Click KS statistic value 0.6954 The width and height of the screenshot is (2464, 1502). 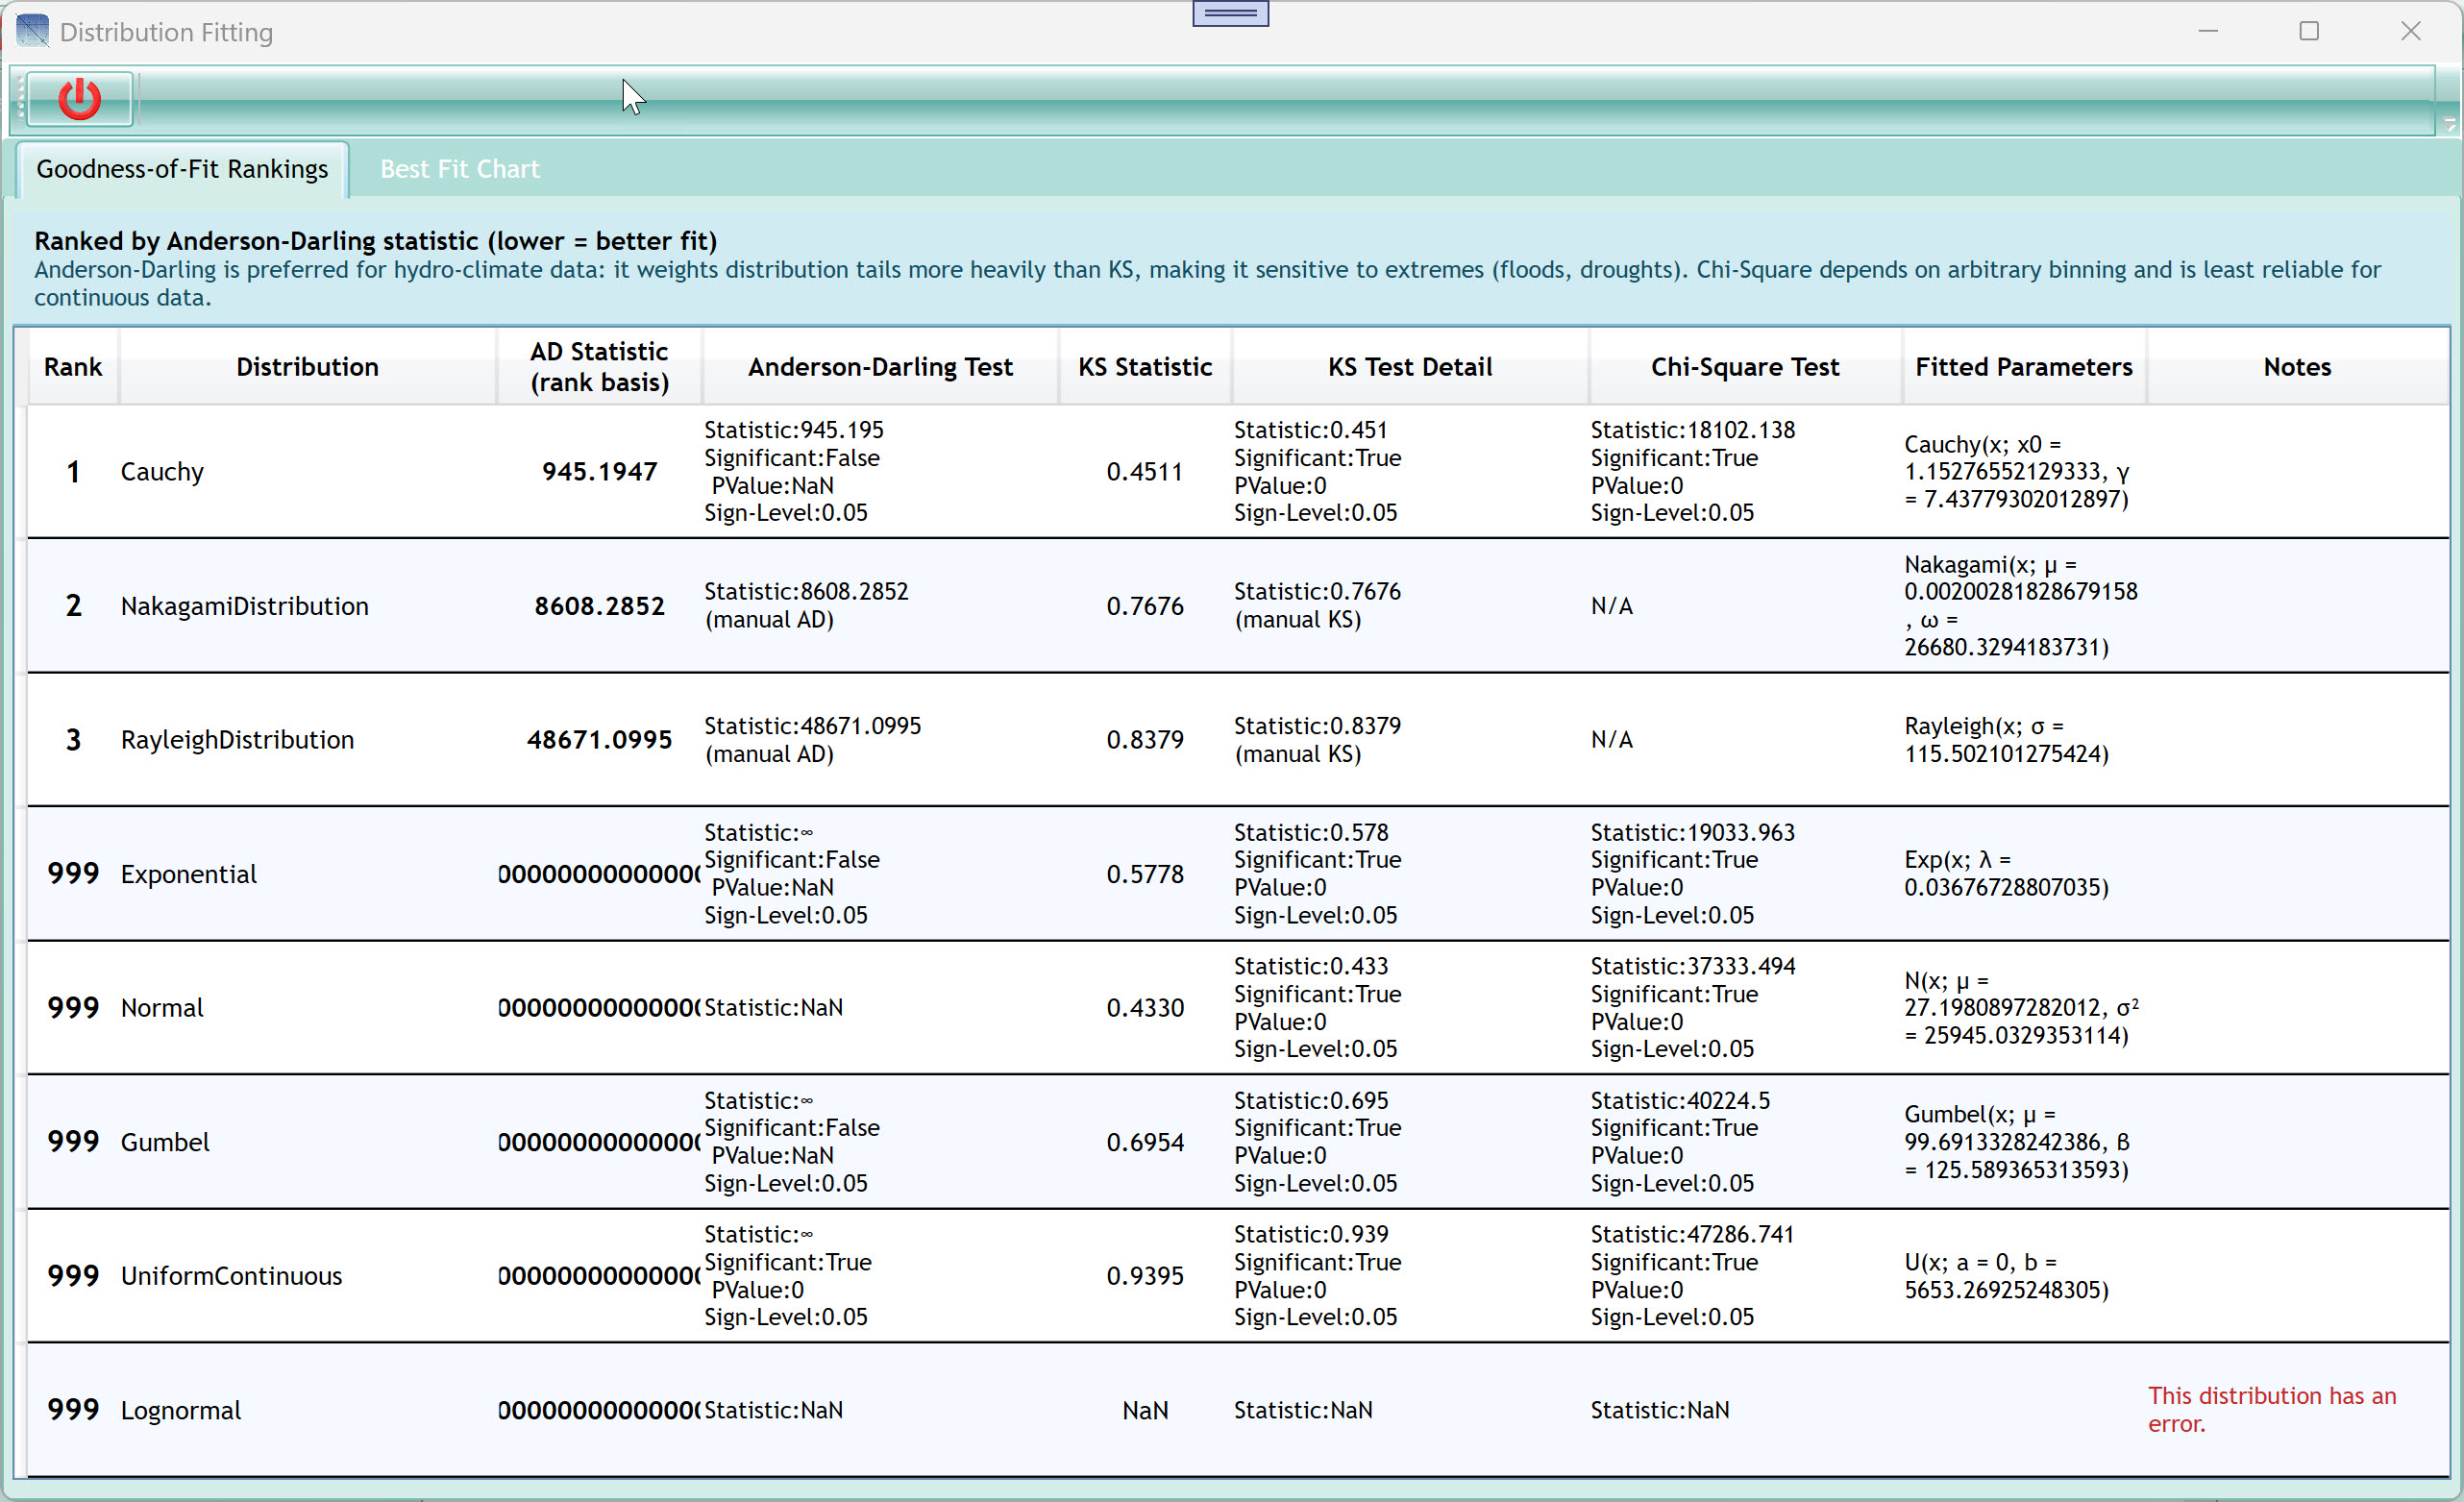[x=1145, y=1142]
